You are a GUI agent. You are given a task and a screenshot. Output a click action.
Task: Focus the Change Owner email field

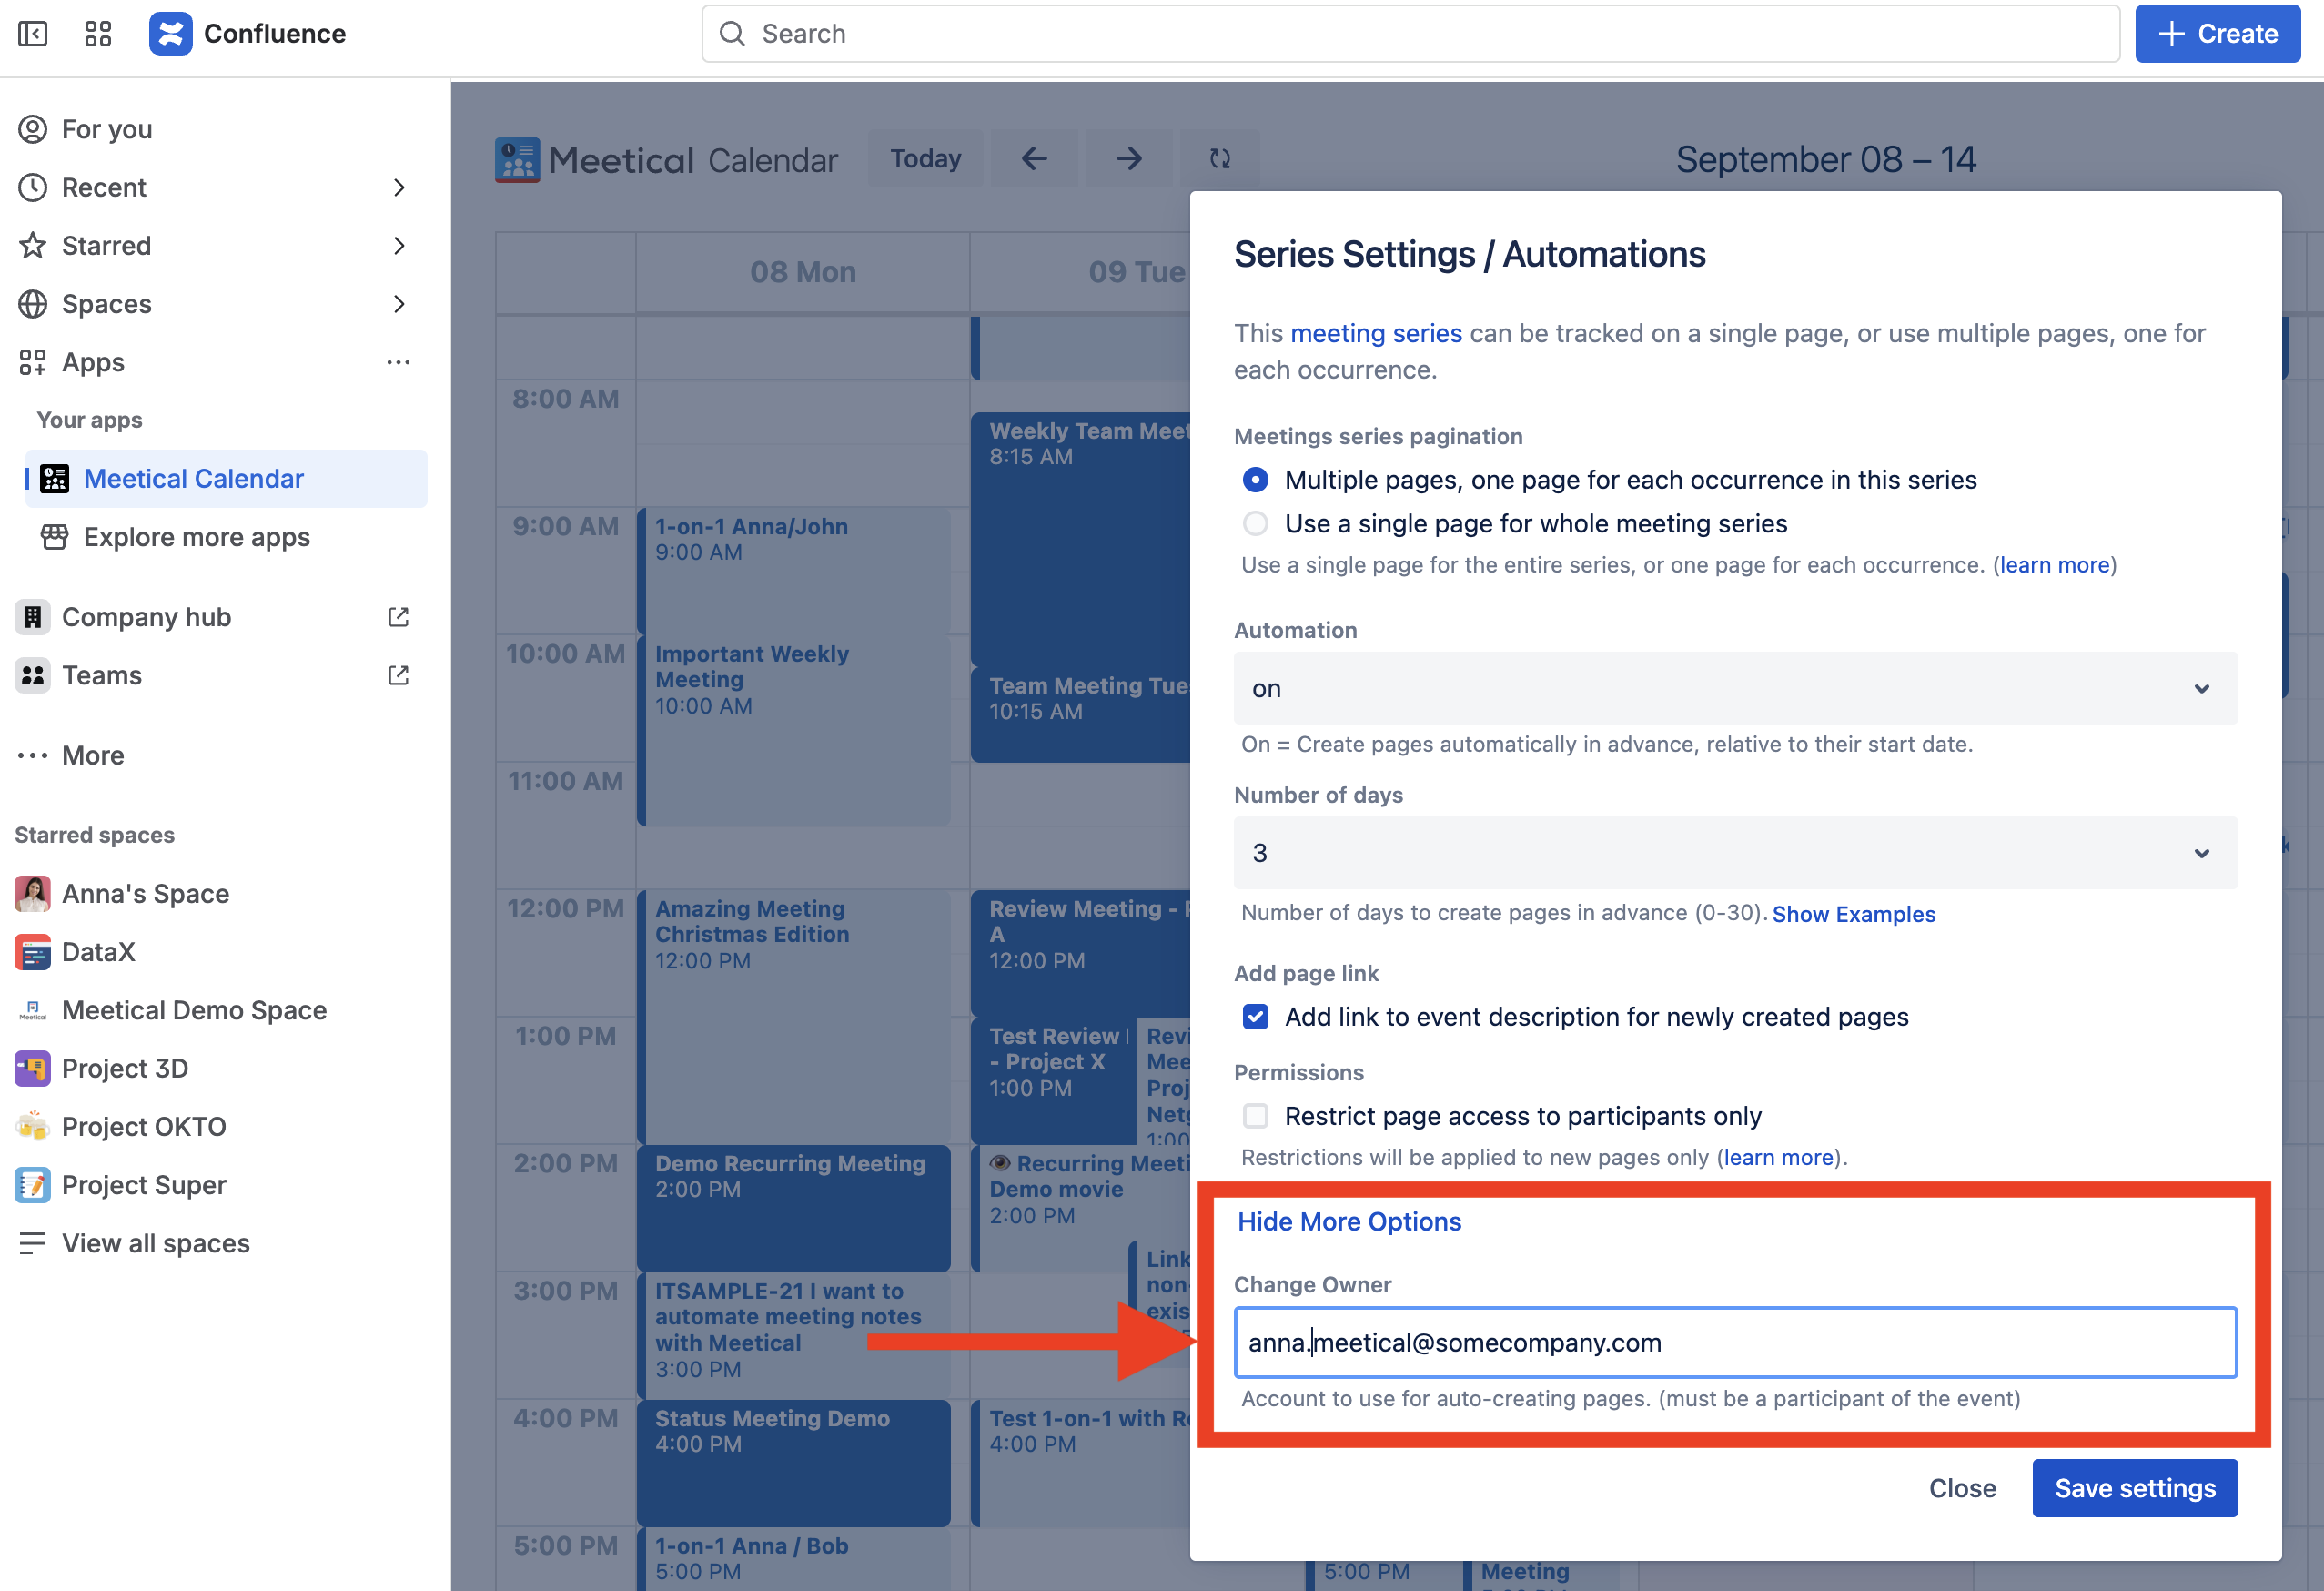(1735, 1342)
